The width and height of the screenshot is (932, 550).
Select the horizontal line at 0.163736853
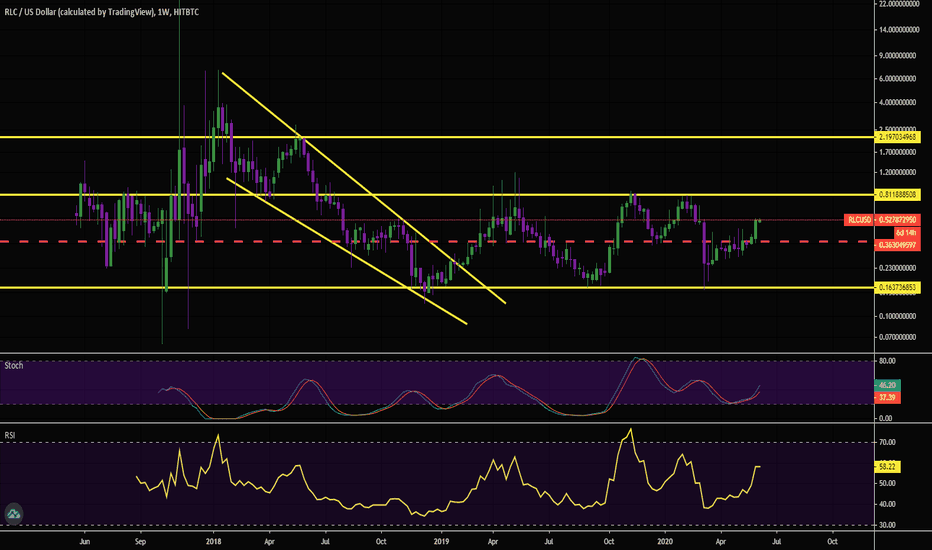tap(437, 287)
